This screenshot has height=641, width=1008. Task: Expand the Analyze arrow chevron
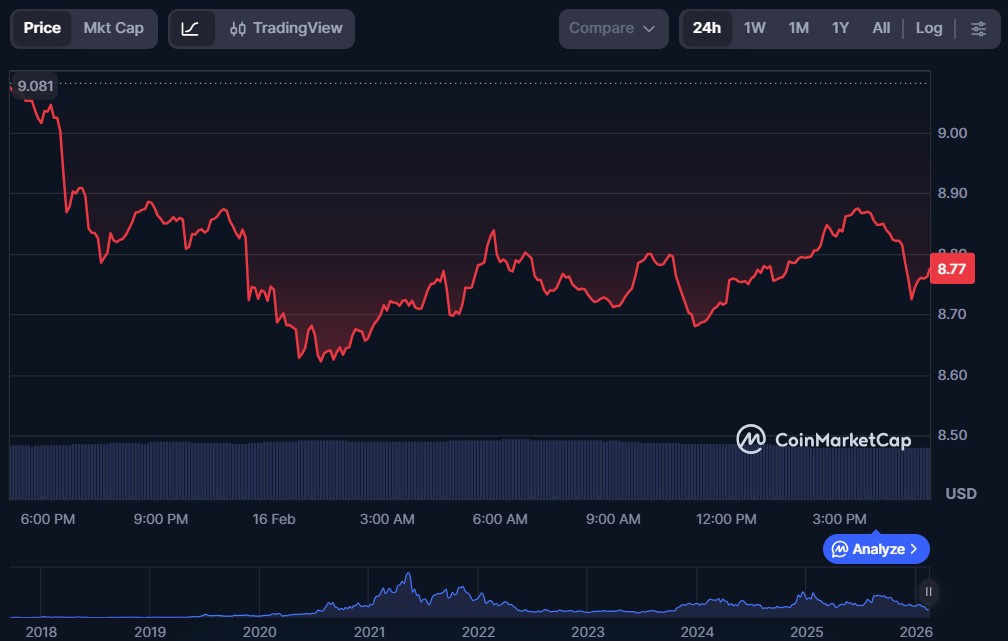click(913, 549)
